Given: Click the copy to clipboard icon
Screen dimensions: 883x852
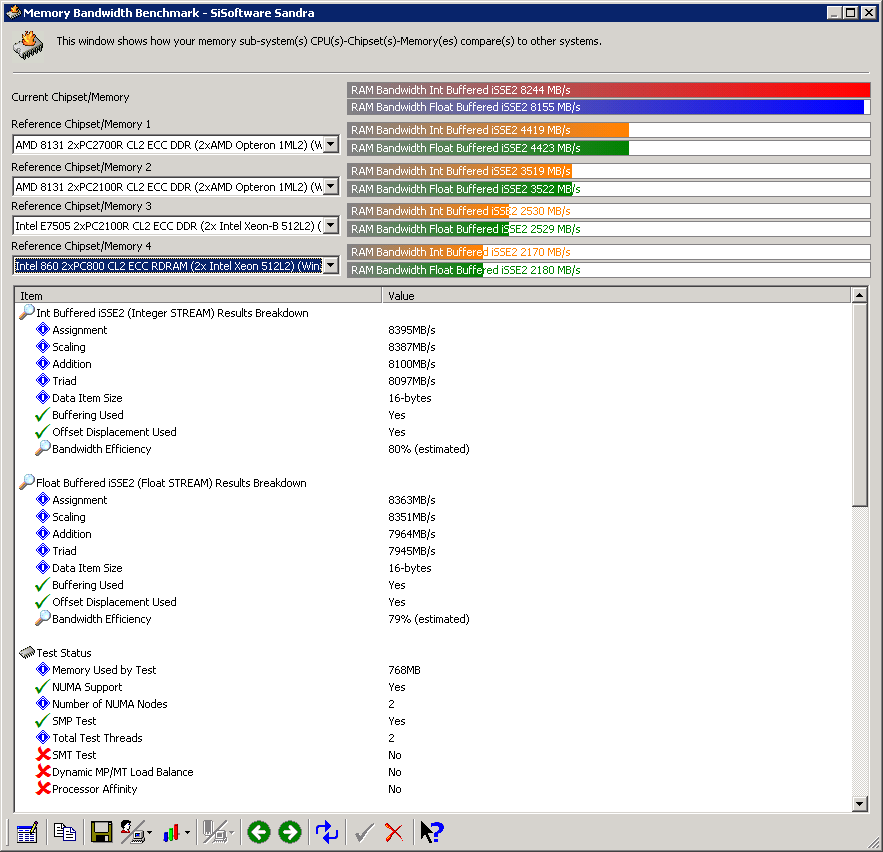Looking at the screenshot, I should click(64, 832).
